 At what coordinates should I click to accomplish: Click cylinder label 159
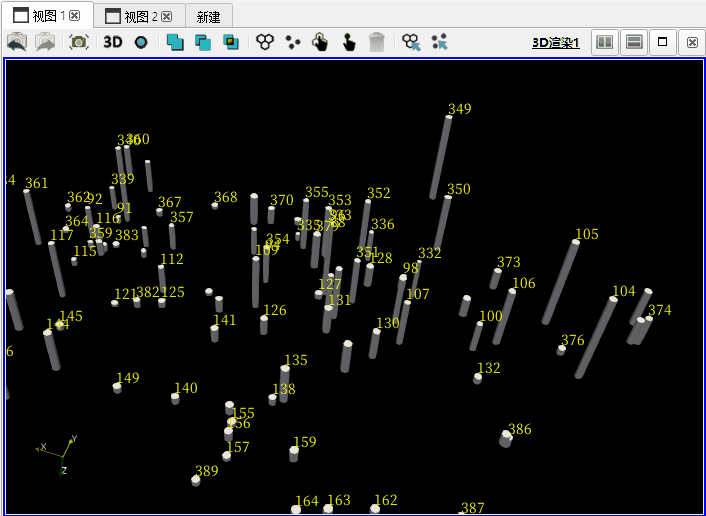pyautogui.click(x=305, y=442)
